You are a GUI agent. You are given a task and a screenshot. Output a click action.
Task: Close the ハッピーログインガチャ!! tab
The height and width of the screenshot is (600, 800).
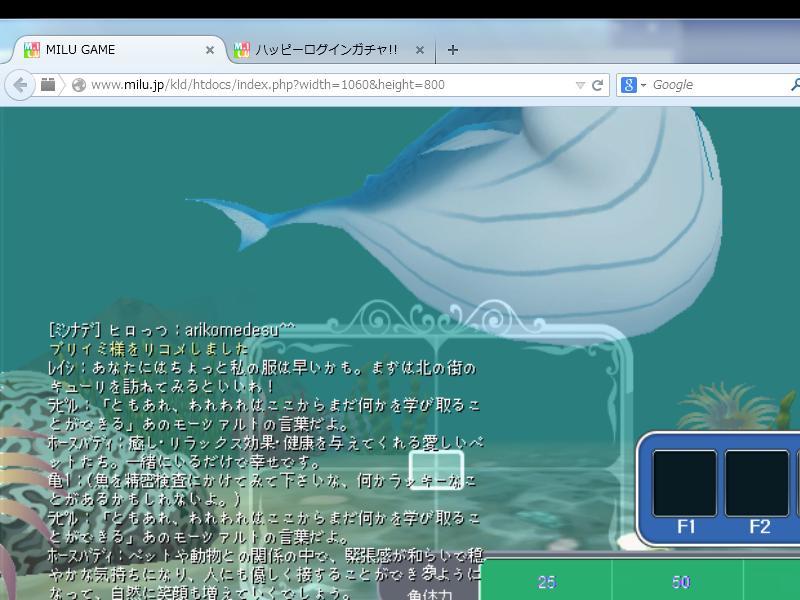tap(420, 49)
